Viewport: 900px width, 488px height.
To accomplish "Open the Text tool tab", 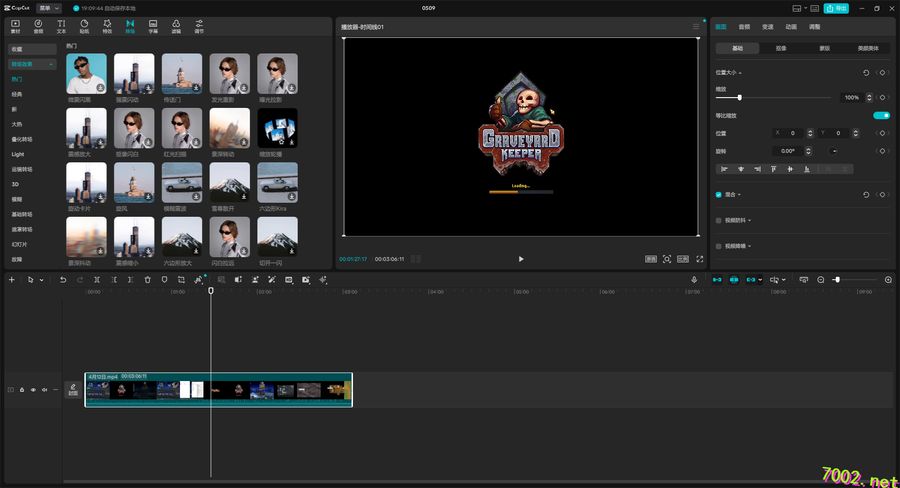I will [61, 26].
